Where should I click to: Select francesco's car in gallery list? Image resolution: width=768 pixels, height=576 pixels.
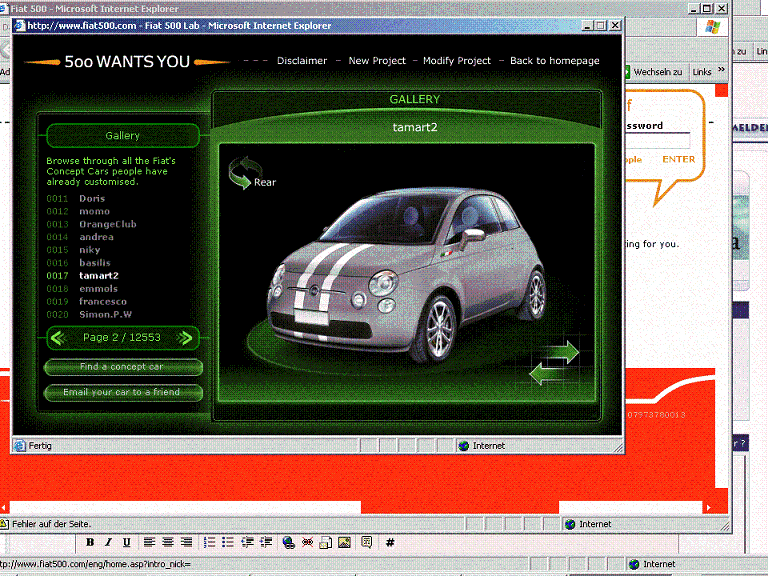[102, 301]
